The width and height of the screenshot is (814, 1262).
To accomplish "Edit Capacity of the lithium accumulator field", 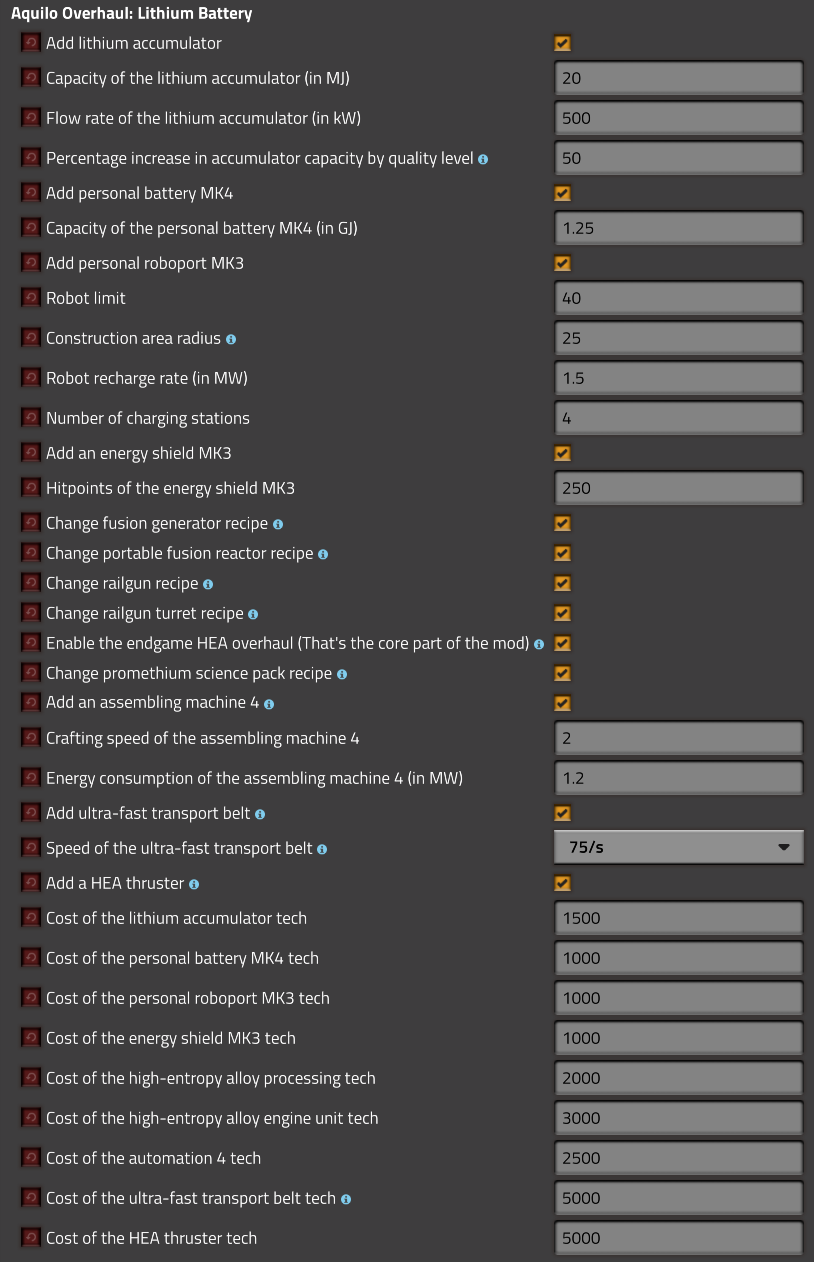I will (679, 78).
